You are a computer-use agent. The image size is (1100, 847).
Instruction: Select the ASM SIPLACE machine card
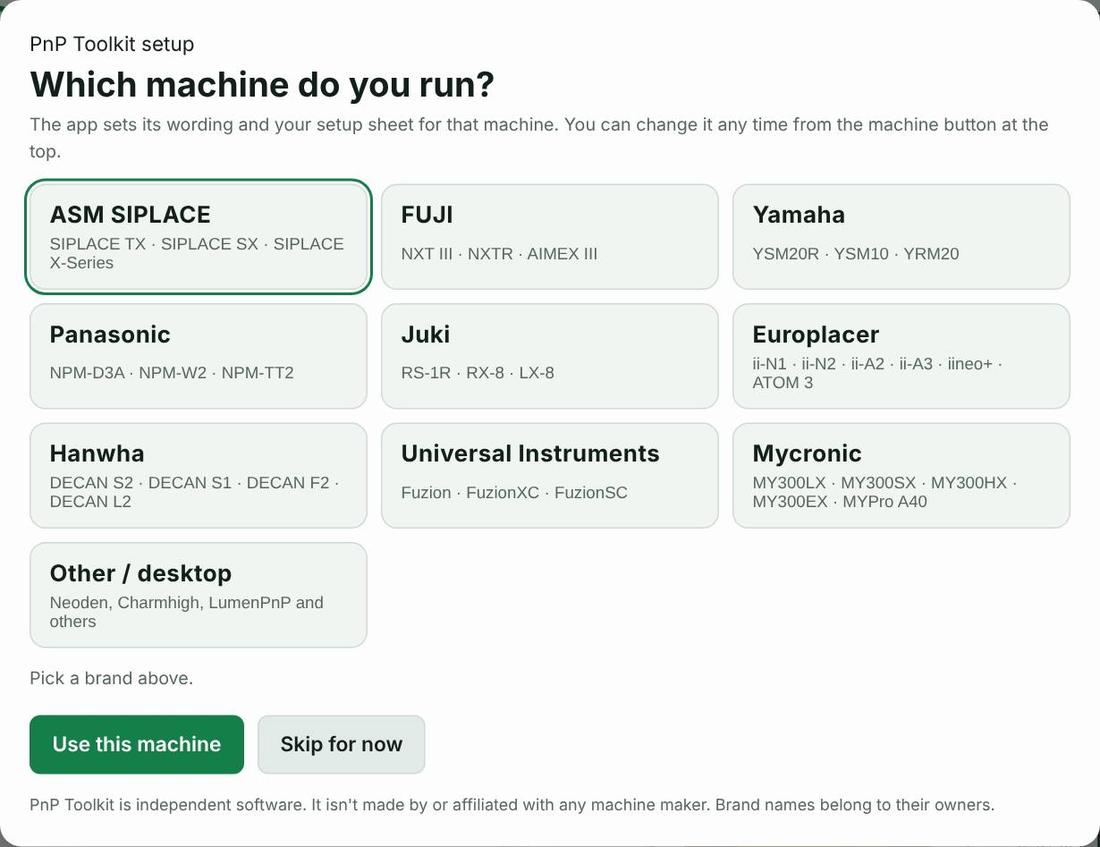(199, 236)
